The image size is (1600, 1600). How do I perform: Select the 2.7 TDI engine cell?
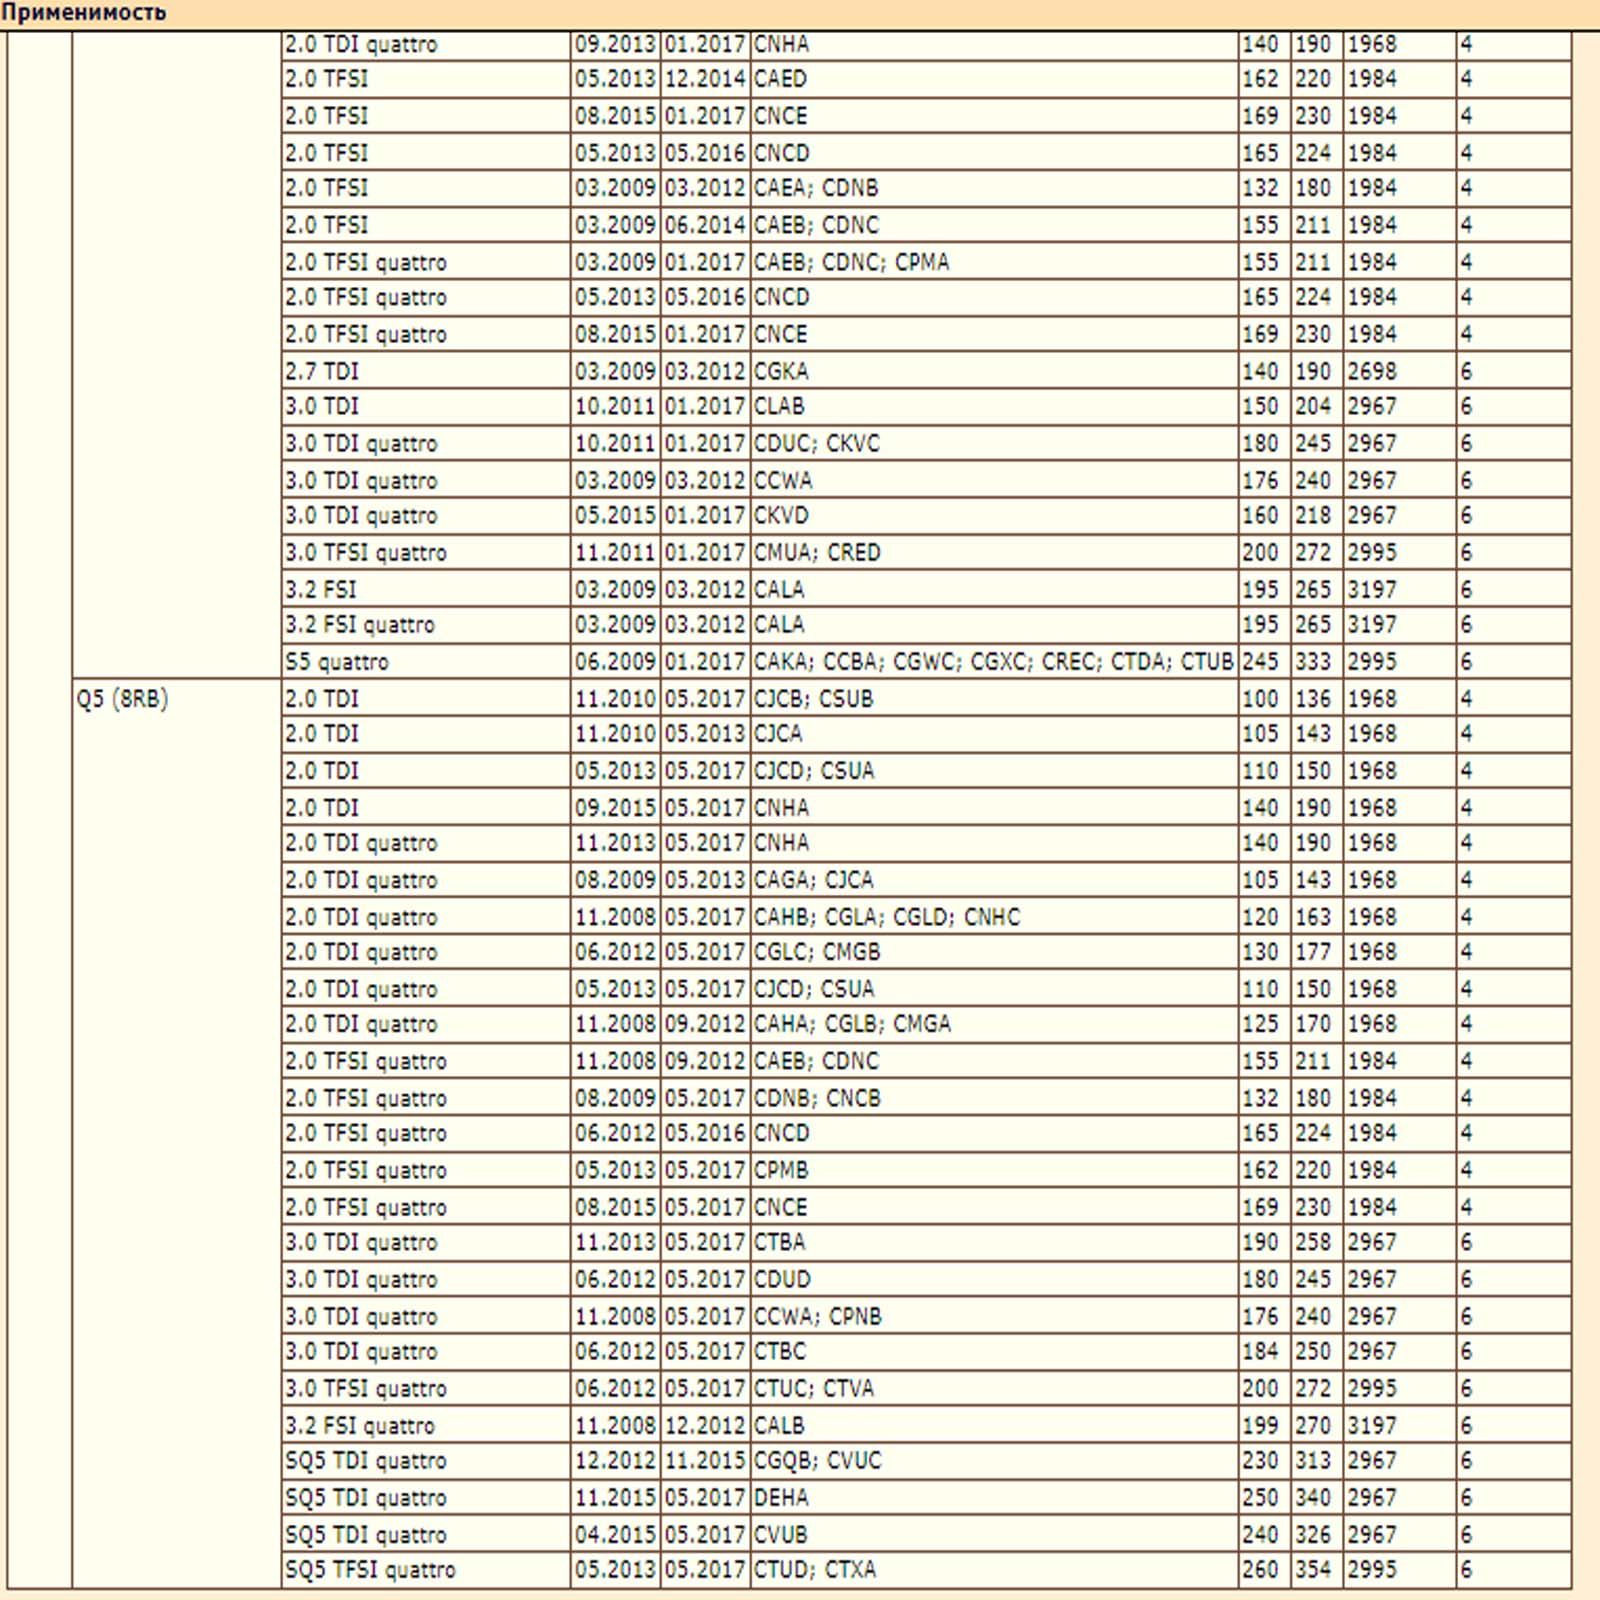[x=322, y=371]
